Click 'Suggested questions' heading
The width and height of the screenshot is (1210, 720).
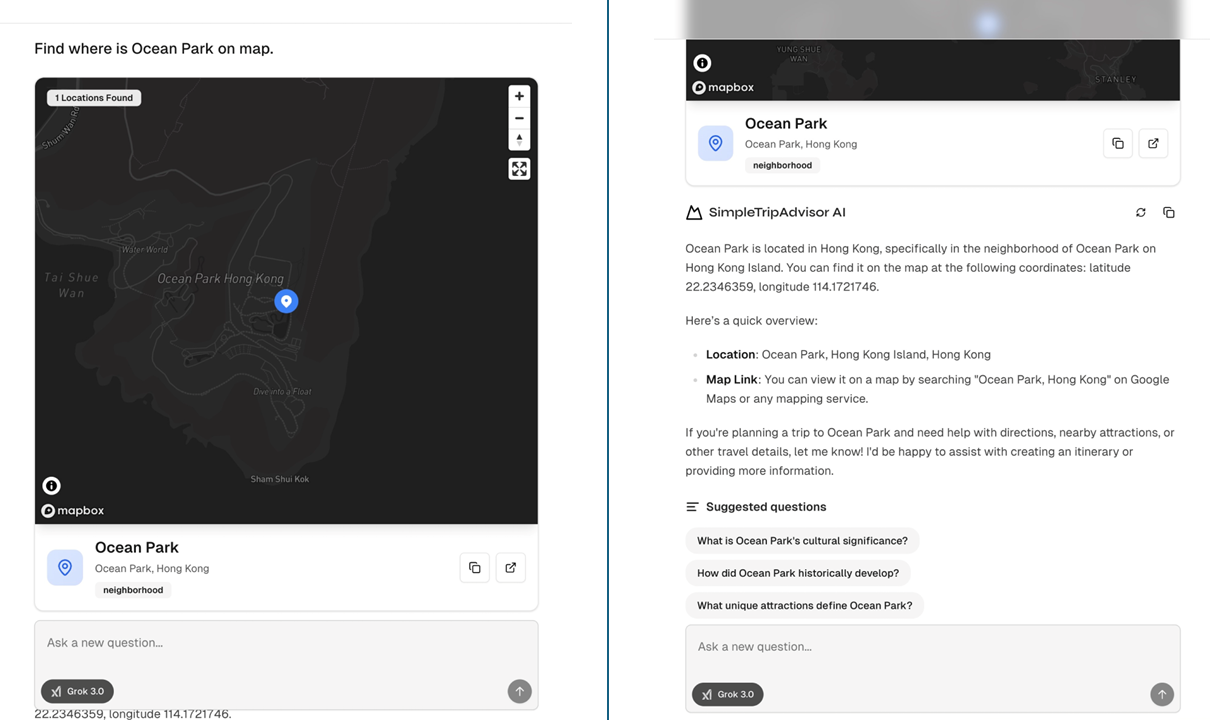[766, 507]
